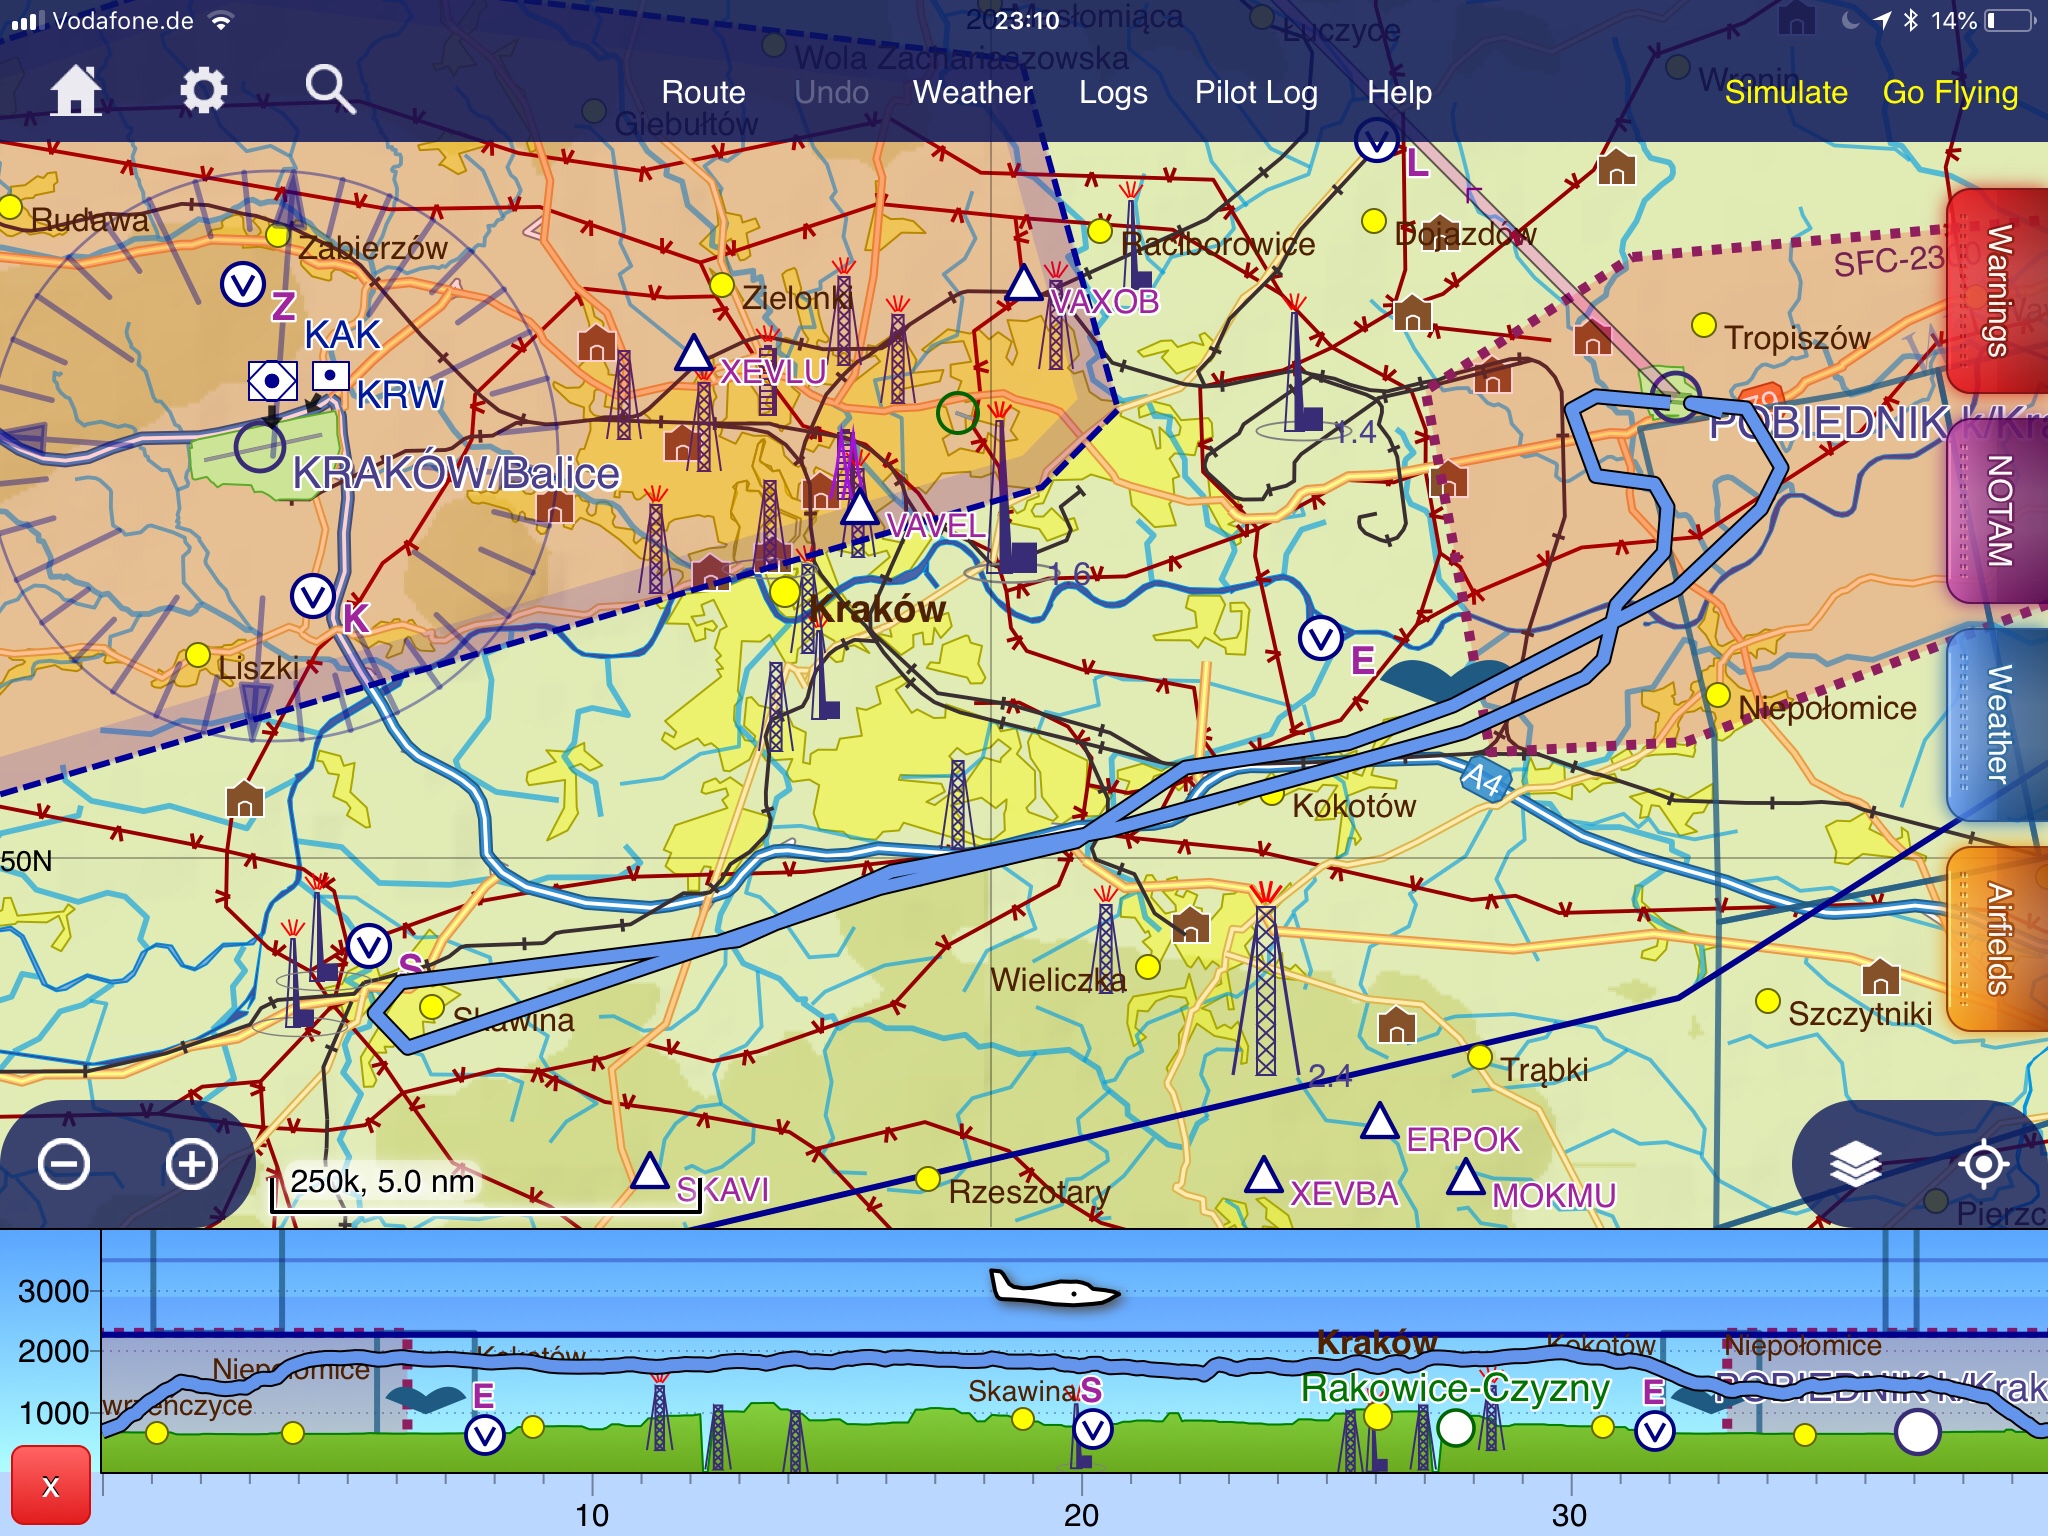Tap the Kokotów label on map
2048x1536 pixels.
(x=1354, y=806)
